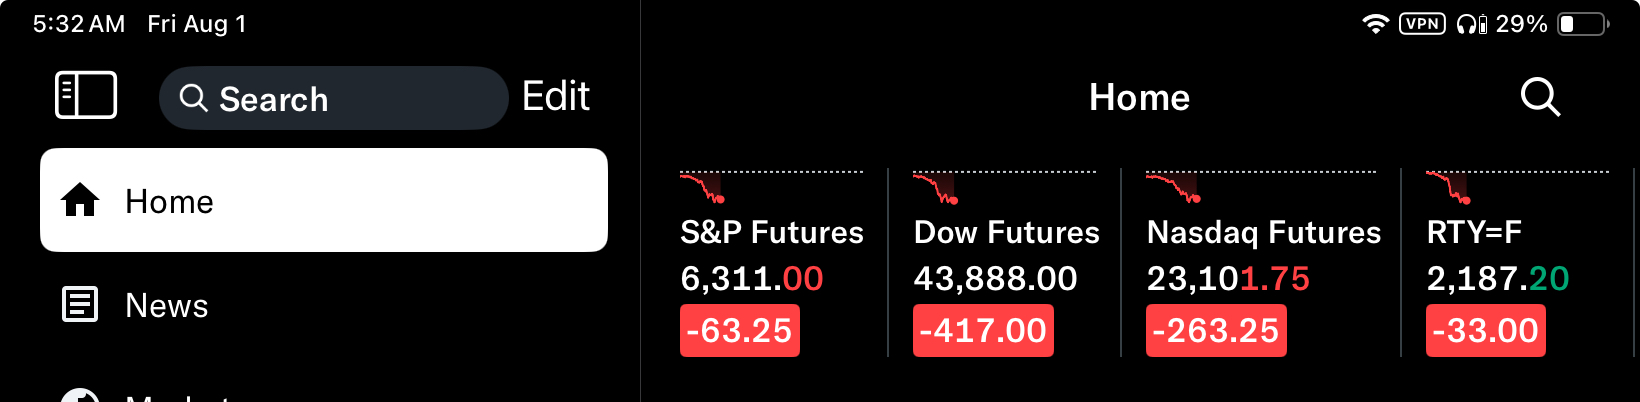Click the -417.00 change badge
The image size is (1640, 402).
[x=983, y=331]
